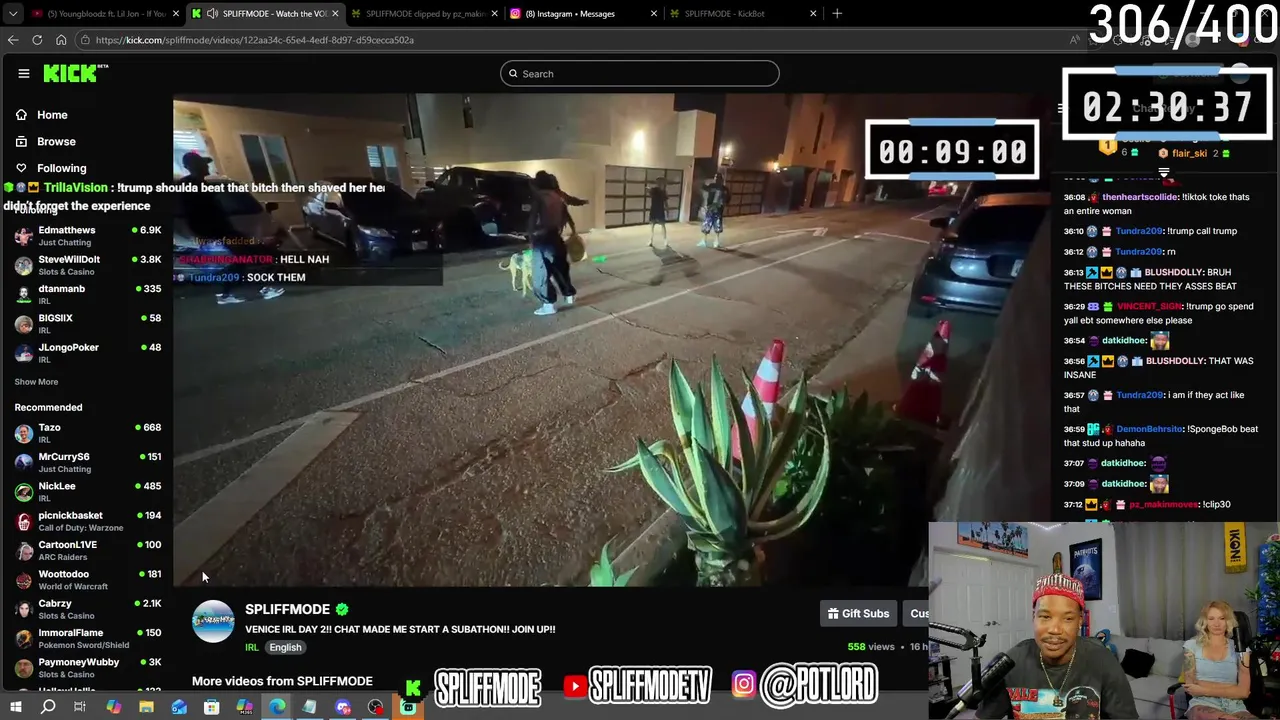This screenshot has height=720, width=1280.
Task: Click the IRL category tag under the title
Action: (x=252, y=647)
